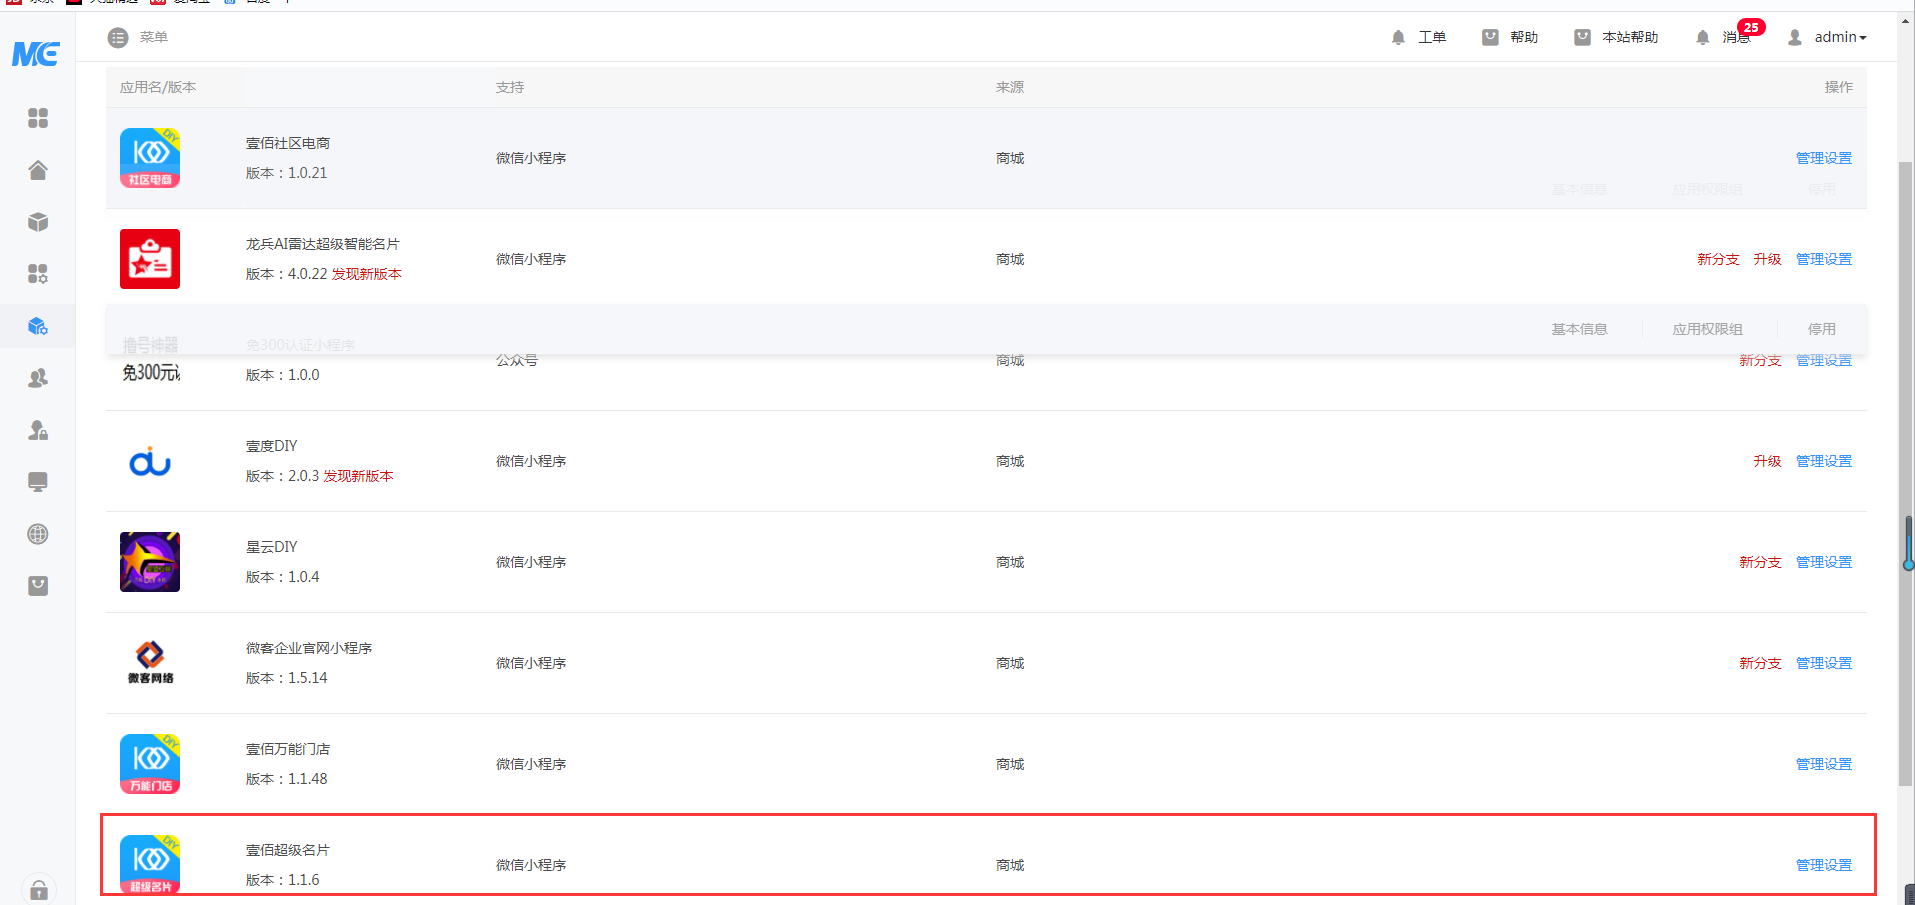Click the 菜单 label
Image resolution: width=1915 pixels, height=905 pixels.
154,37
